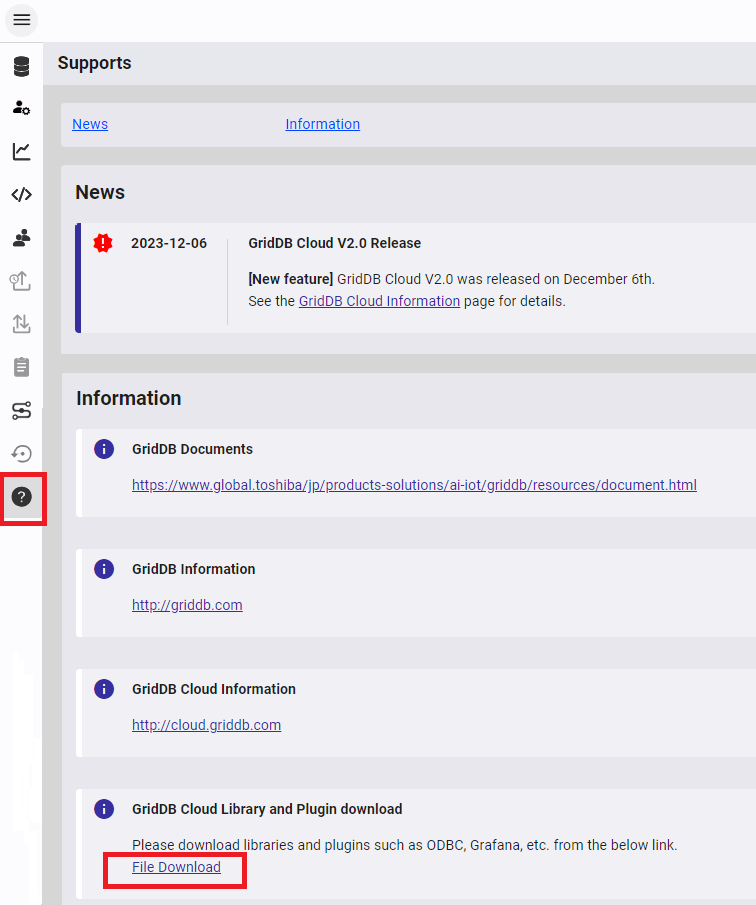Open the GridDB Cloud Information link in news
Viewport: 756px width, 905px height.
(x=379, y=301)
